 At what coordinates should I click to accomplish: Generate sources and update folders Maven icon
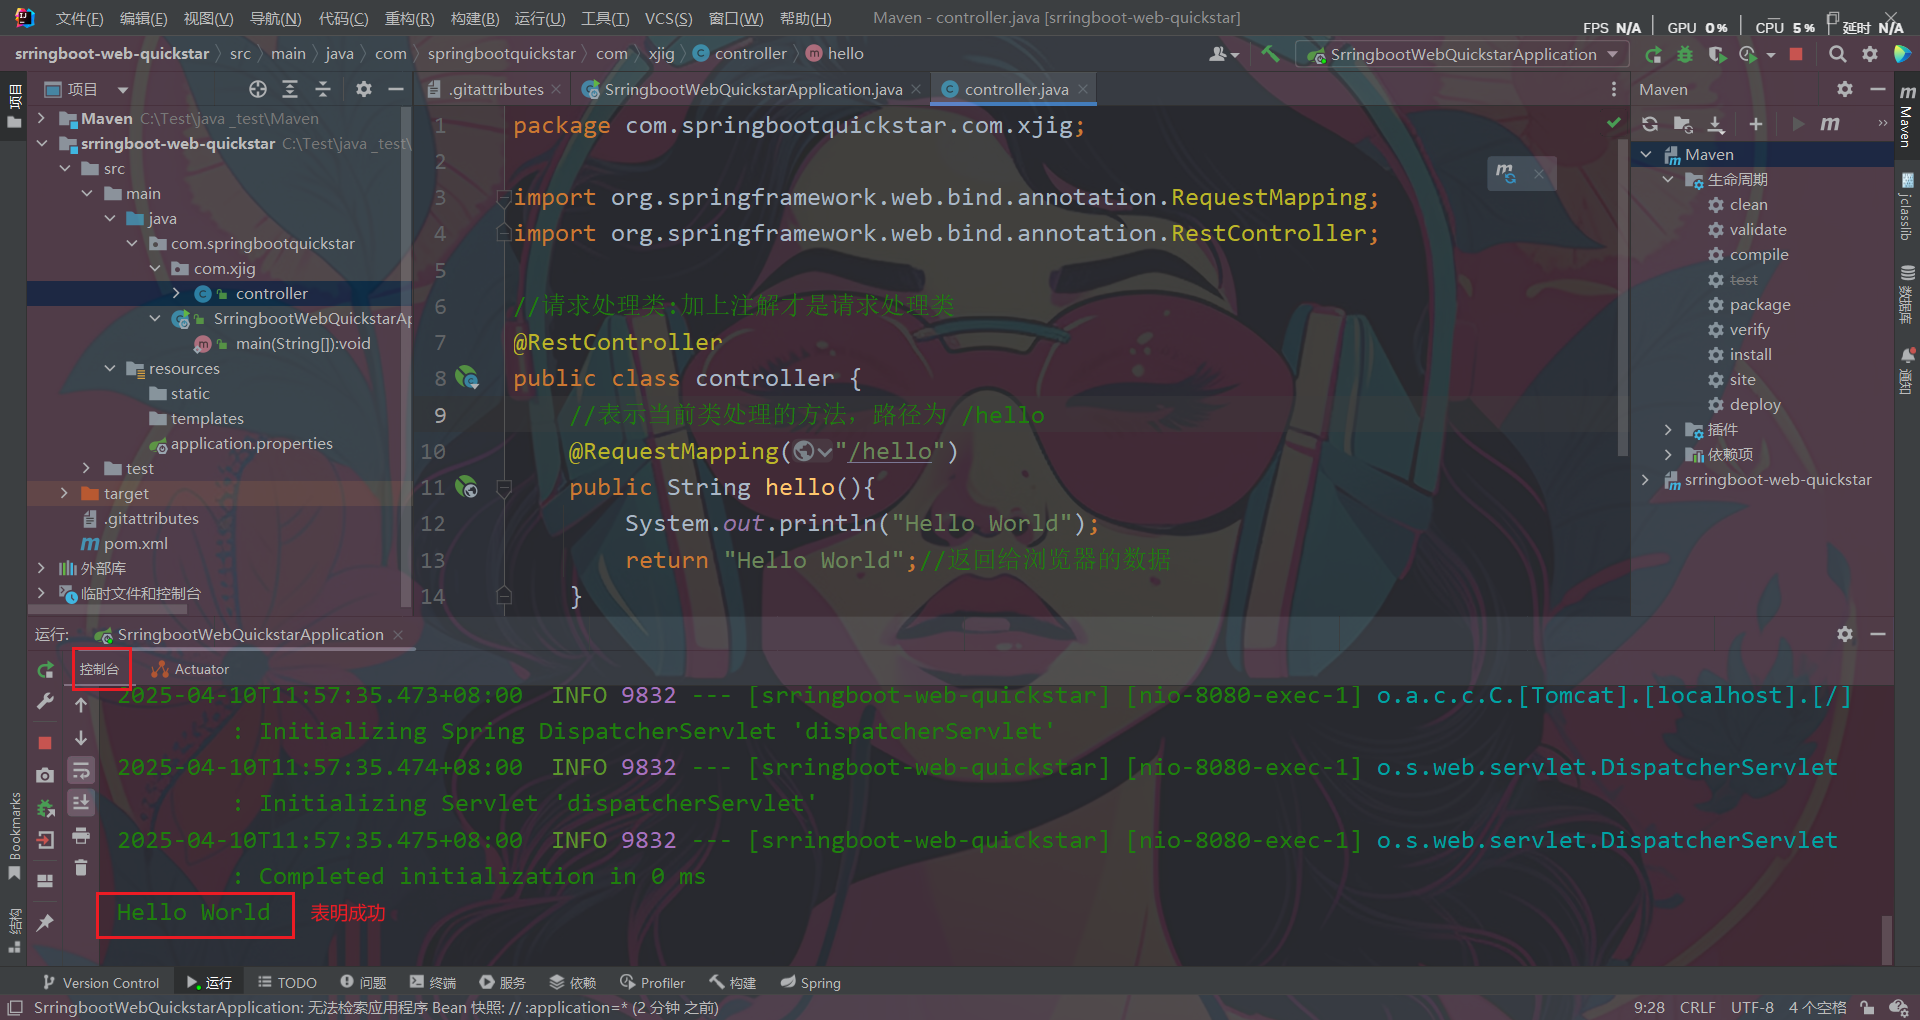pos(1683,124)
